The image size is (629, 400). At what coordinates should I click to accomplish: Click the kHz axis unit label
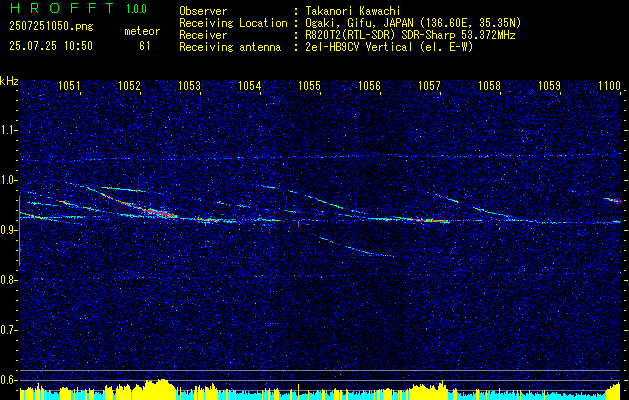pyautogui.click(x=9, y=81)
